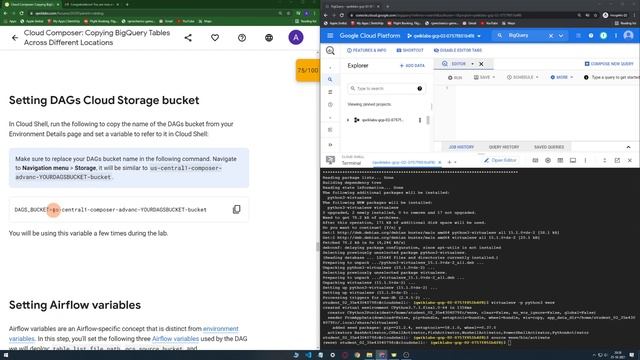This screenshot has height=360, width=640.
Task: Open the Editor tab dropdown arrow
Action: pyautogui.click(x=472, y=64)
